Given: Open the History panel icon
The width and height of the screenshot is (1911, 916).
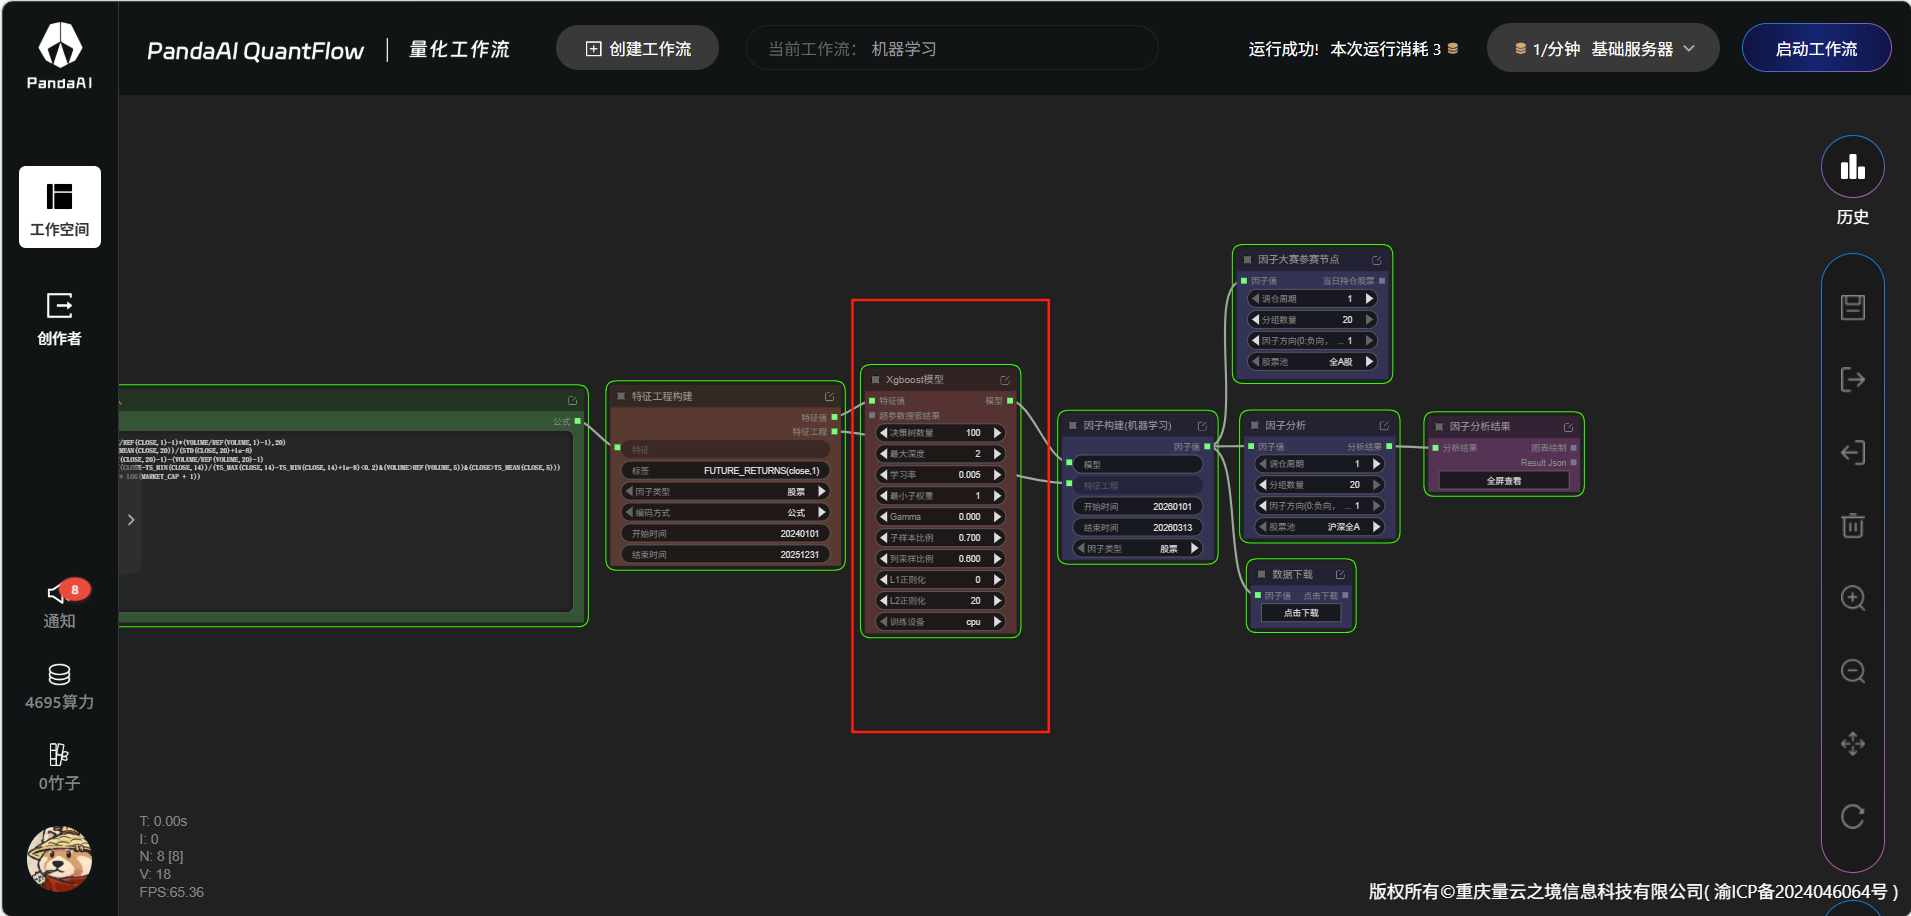Looking at the screenshot, I should 1852,166.
